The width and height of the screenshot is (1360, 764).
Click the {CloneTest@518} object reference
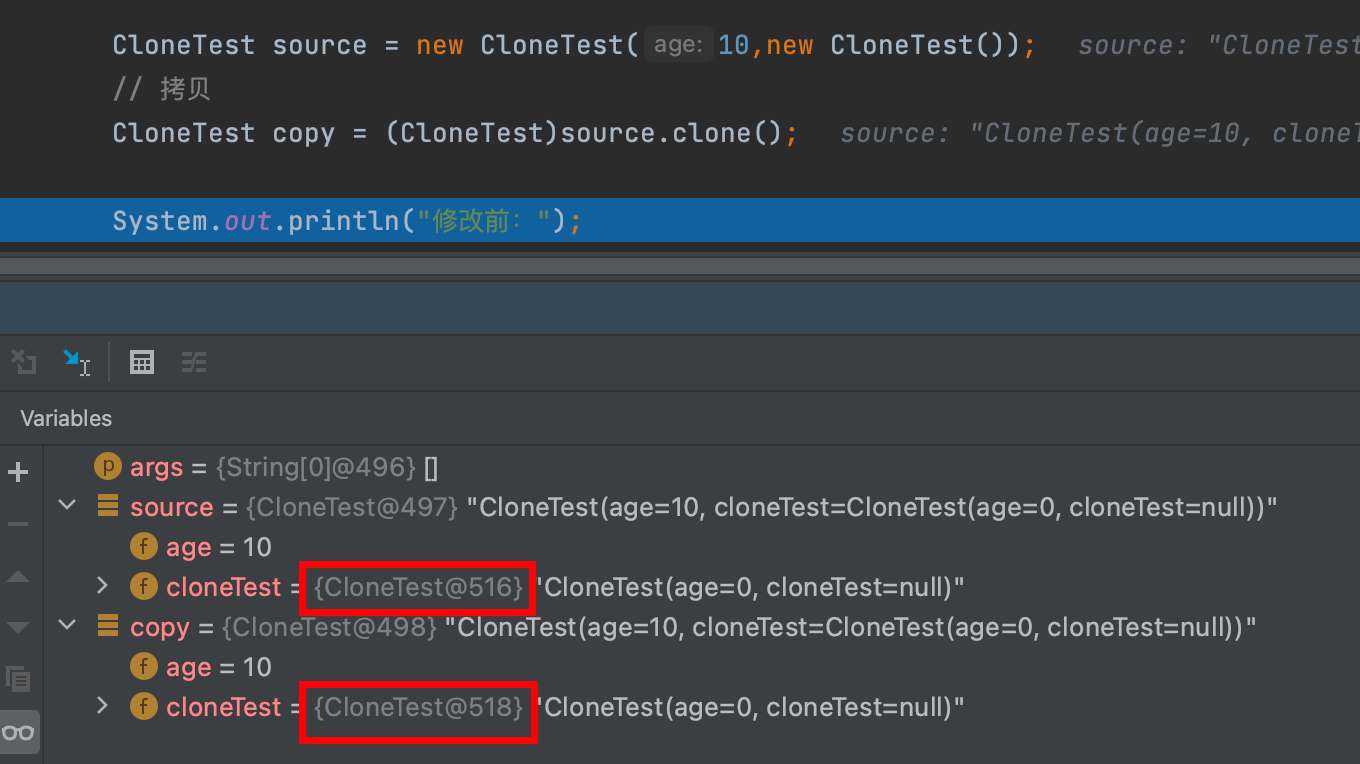pos(419,707)
